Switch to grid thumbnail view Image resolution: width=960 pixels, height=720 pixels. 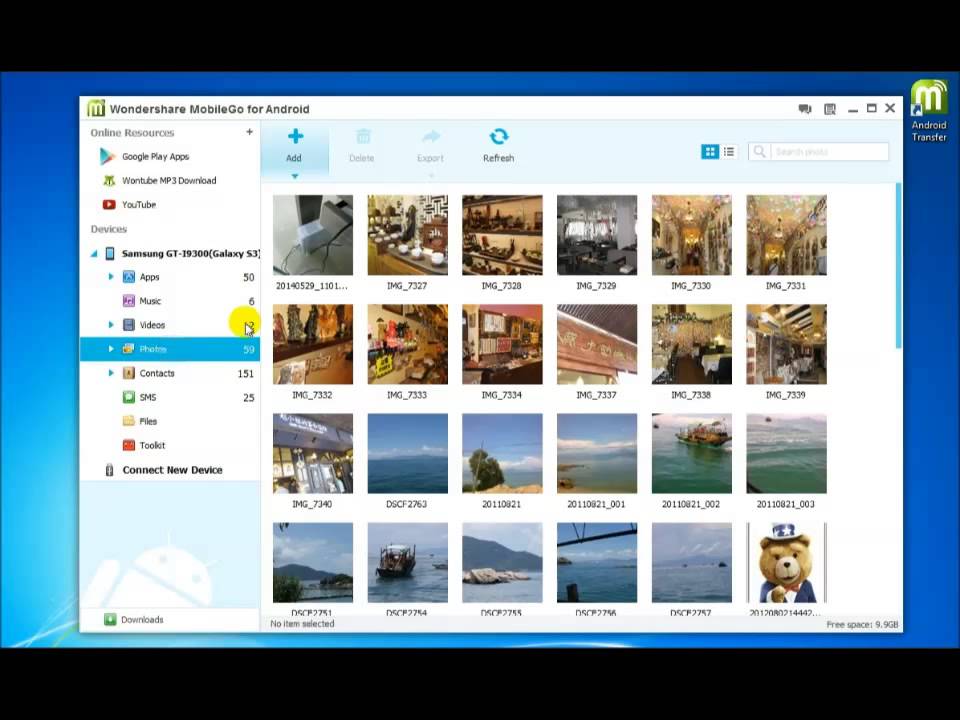click(x=710, y=152)
